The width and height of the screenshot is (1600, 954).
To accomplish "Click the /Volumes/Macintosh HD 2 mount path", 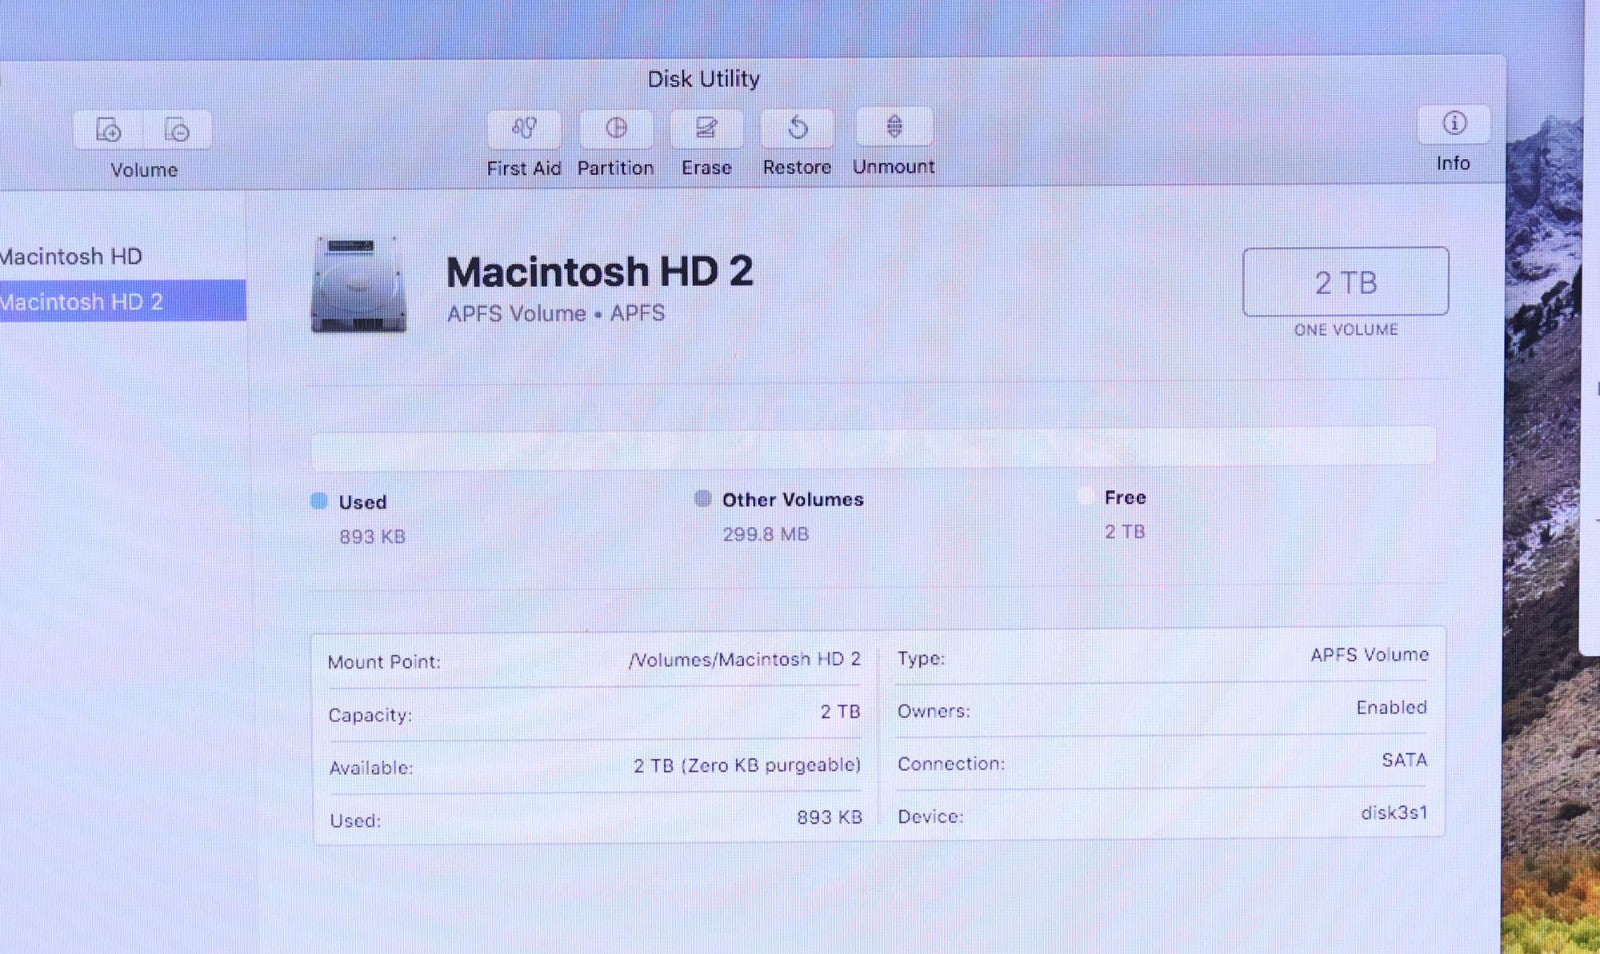I will 744,660.
